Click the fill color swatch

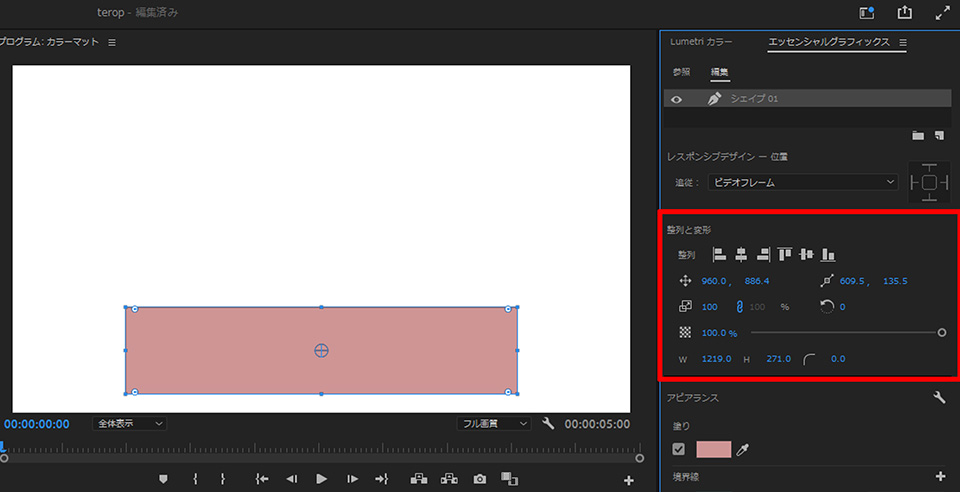pos(713,449)
